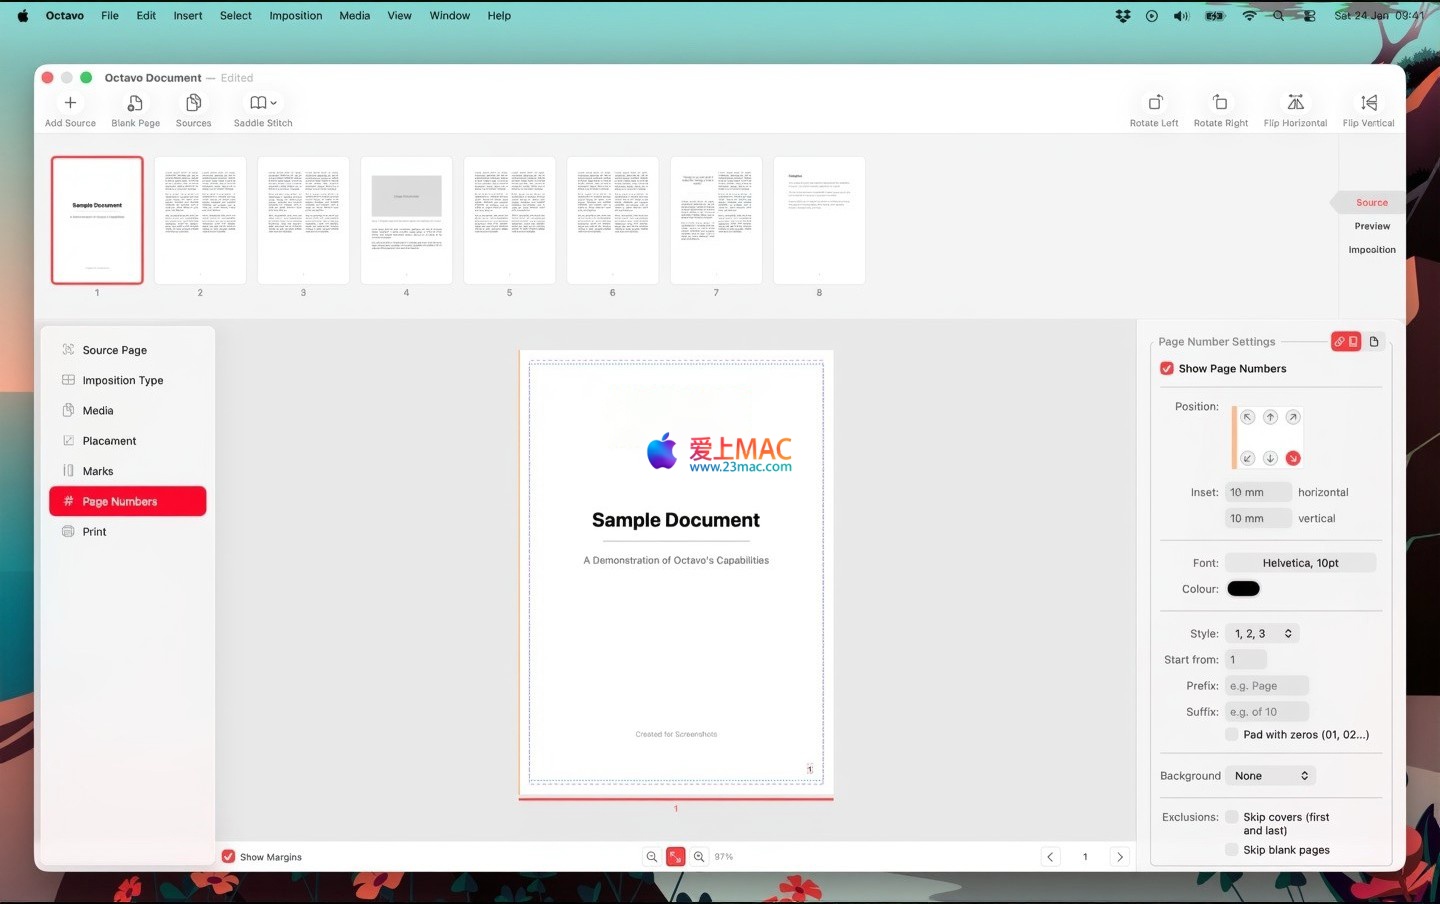Rotate the page right
The image size is (1440, 904).
point(1220,103)
